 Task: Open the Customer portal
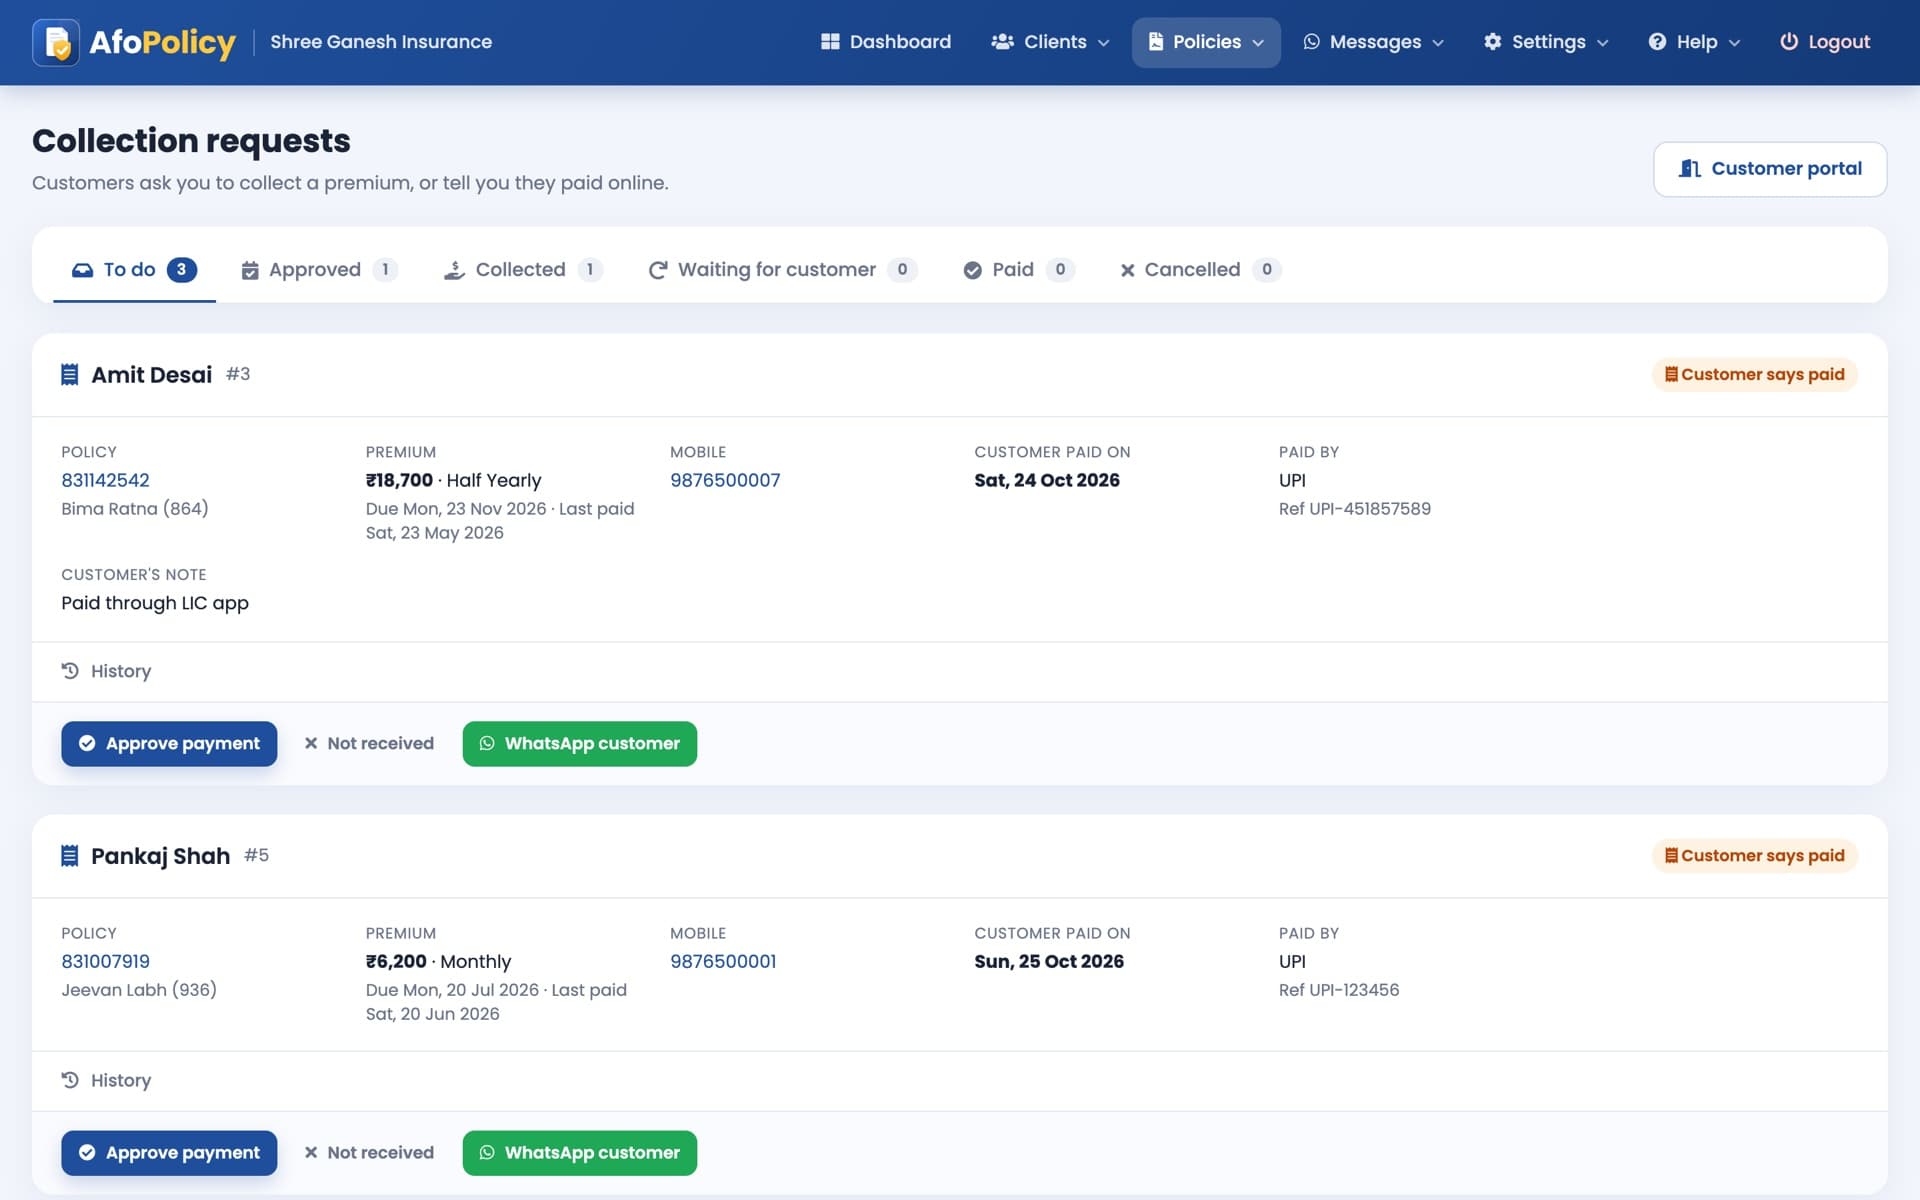[x=1770, y=169]
